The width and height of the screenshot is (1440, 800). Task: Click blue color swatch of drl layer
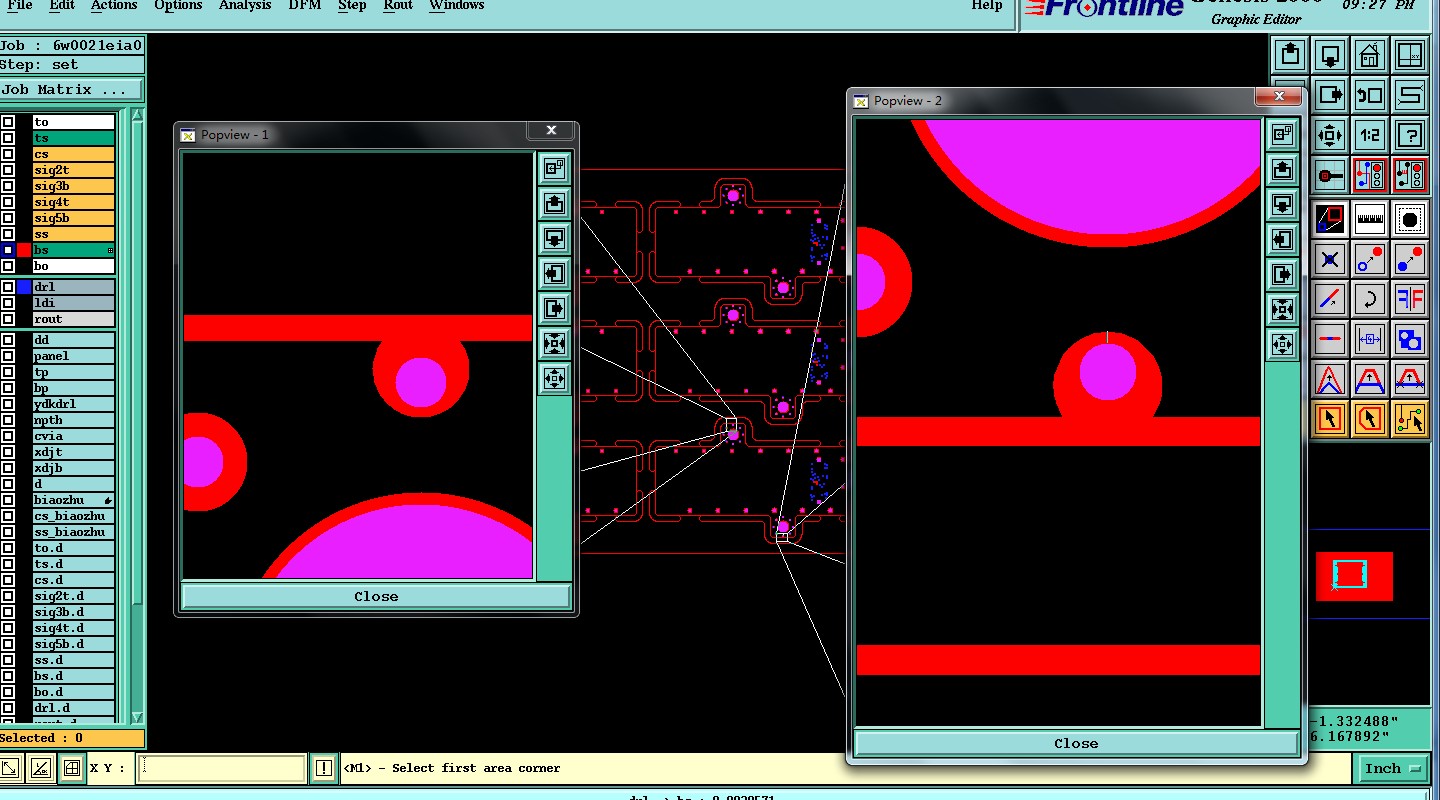[24, 287]
